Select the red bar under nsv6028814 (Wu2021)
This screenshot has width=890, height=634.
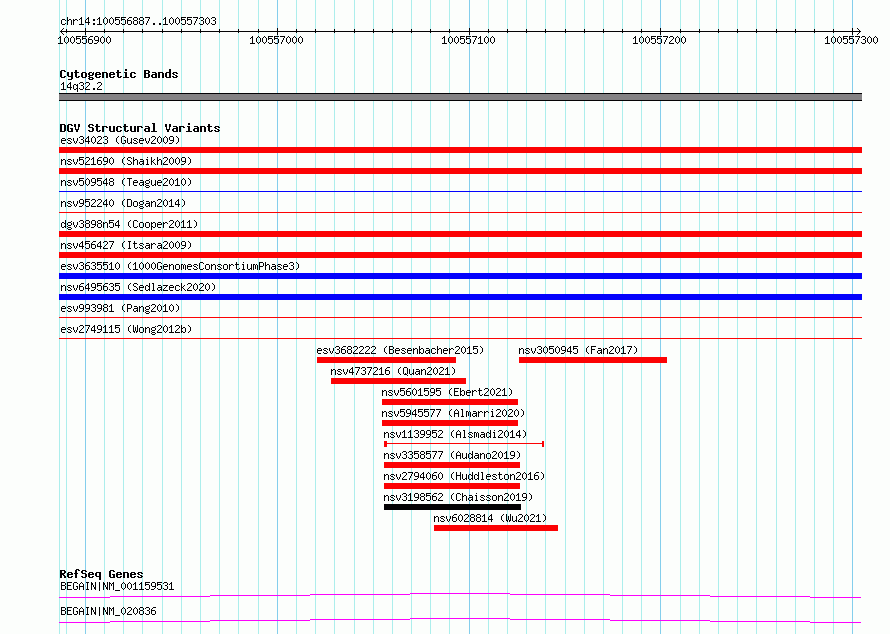pos(496,528)
